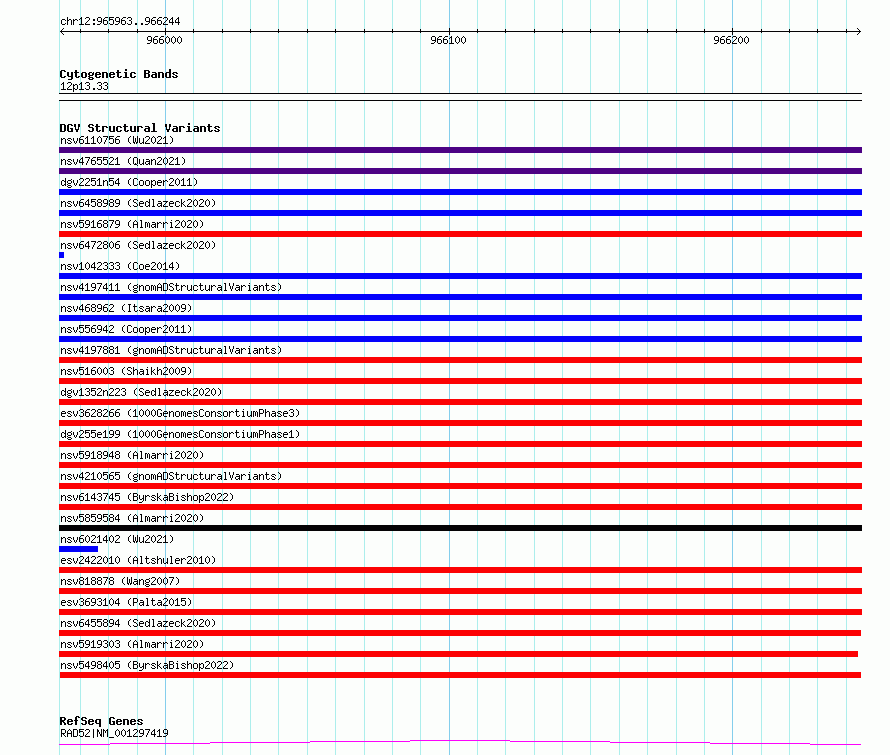Click the magenta RAD52 gene line
This screenshot has width=890, height=755.
460,742
